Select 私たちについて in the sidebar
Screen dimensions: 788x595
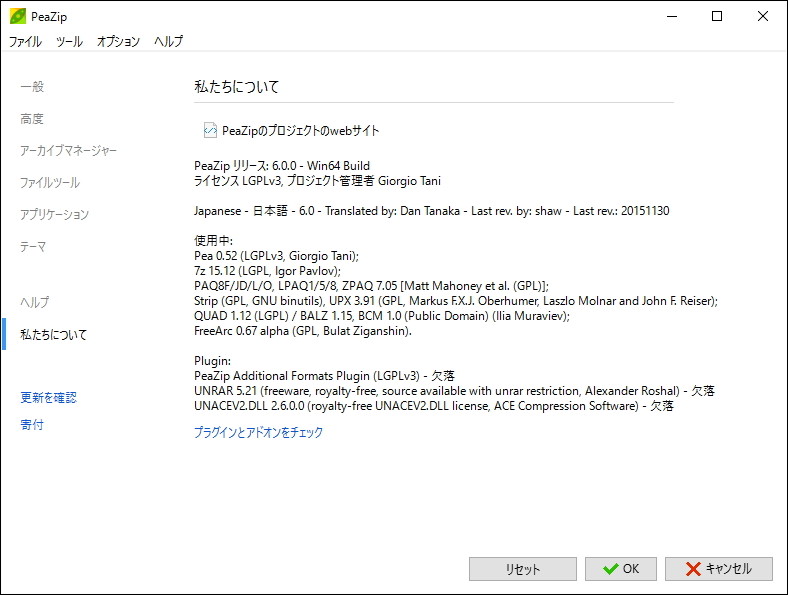coord(54,334)
